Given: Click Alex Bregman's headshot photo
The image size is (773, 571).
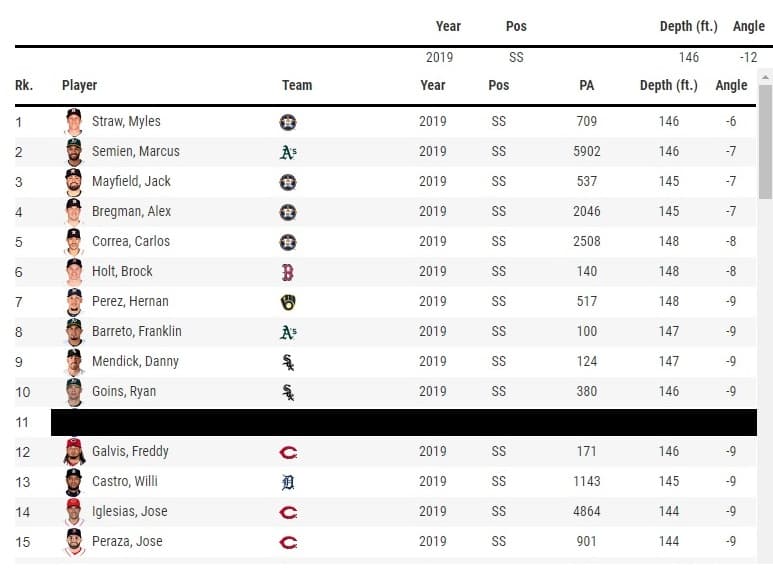Looking at the screenshot, I should point(73,211).
